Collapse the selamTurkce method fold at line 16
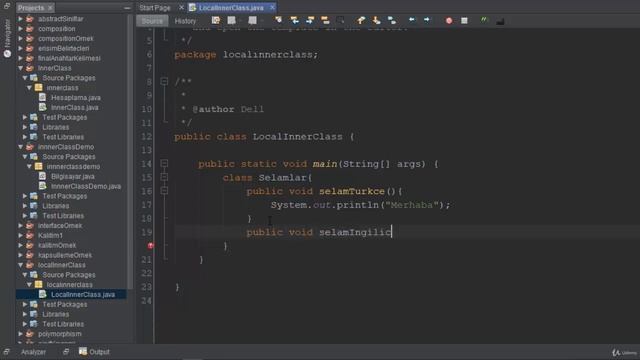The image size is (640, 360). click(x=164, y=191)
